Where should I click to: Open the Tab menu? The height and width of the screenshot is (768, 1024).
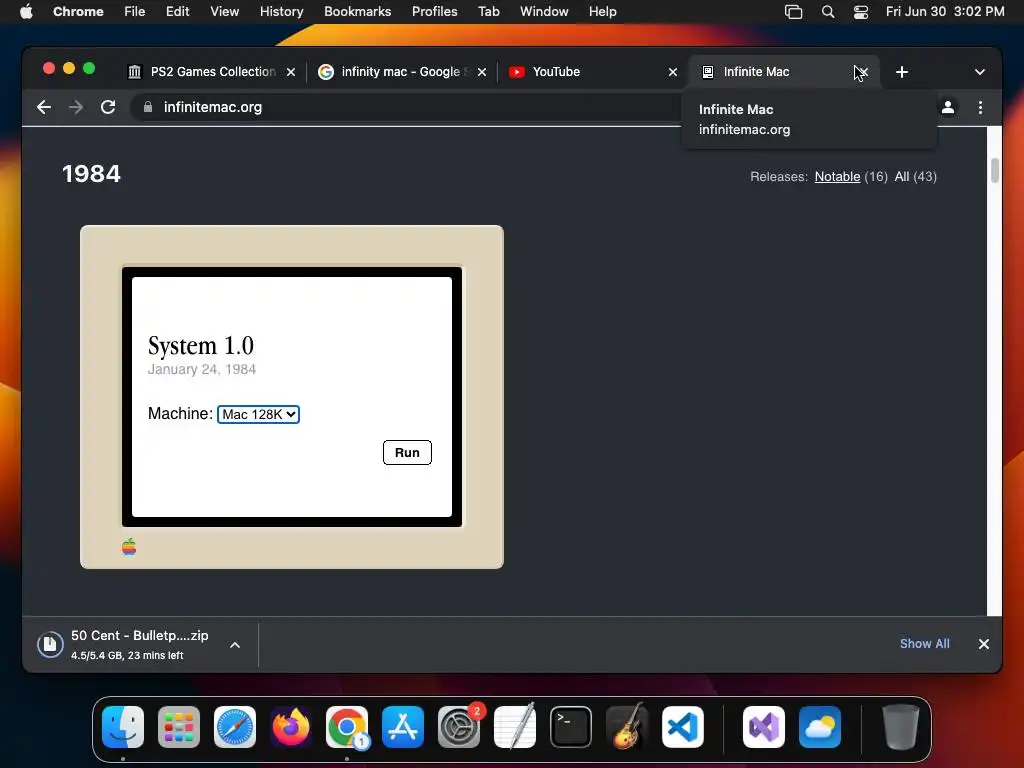pyautogui.click(x=488, y=12)
